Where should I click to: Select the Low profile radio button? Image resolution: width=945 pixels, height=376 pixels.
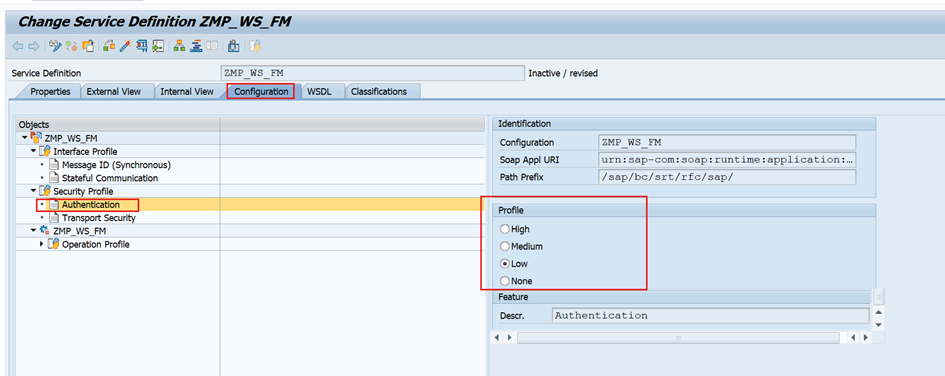click(504, 264)
